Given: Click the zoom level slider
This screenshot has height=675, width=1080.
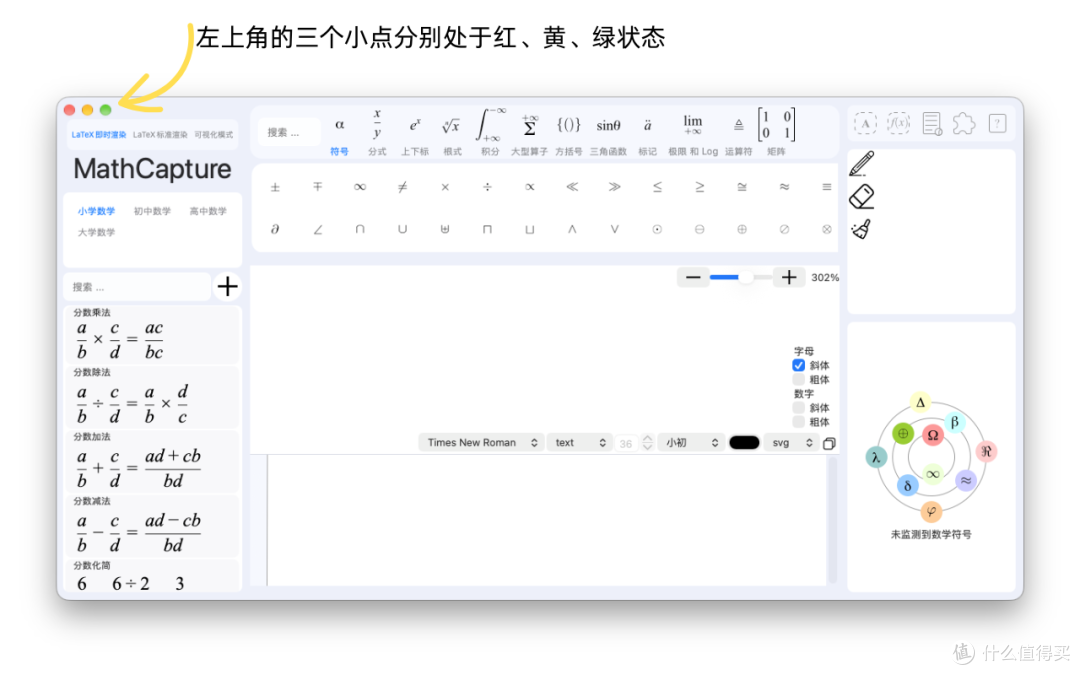Looking at the screenshot, I should [x=740, y=278].
